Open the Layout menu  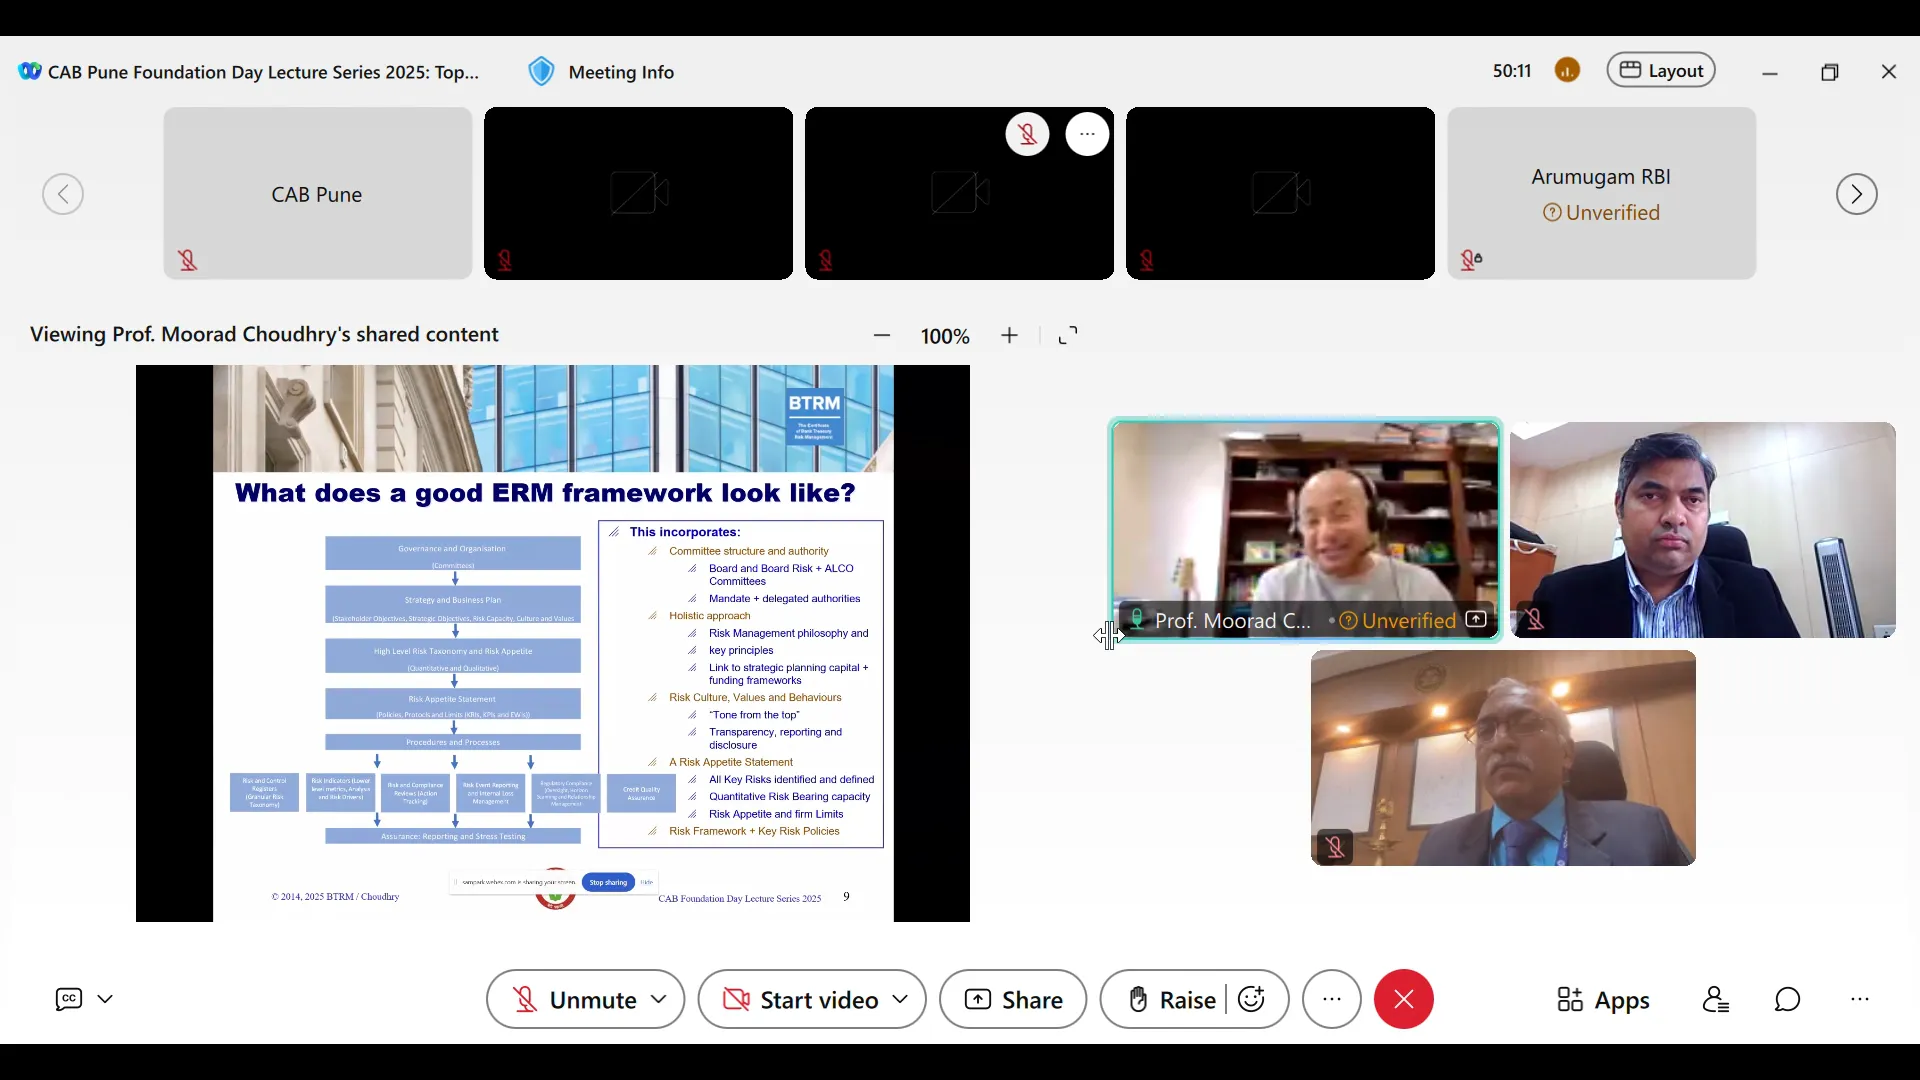coord(1661,71)
